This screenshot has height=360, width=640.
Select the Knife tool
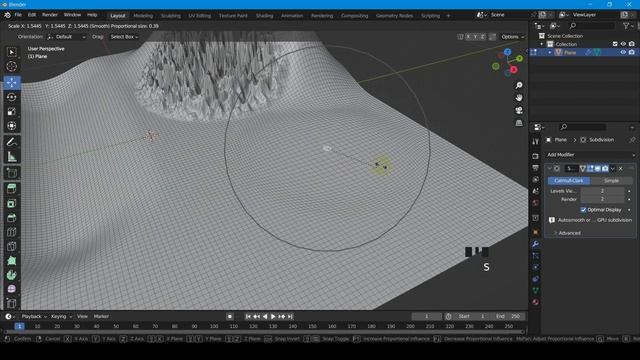click(x=11, y=246)
